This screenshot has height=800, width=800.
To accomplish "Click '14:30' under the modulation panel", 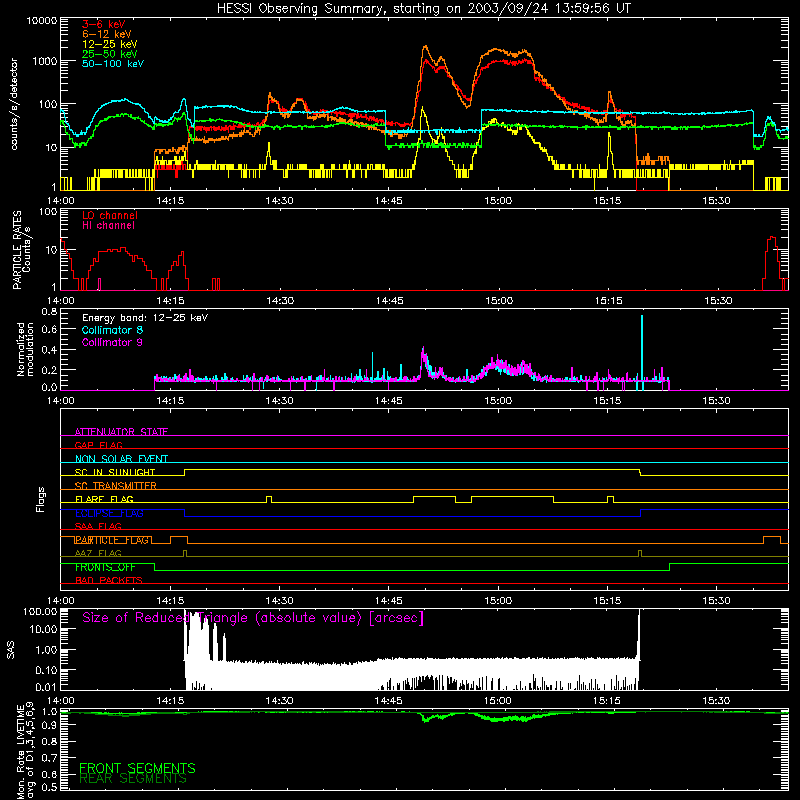I will pyautogui.click(x=279, y=401).
